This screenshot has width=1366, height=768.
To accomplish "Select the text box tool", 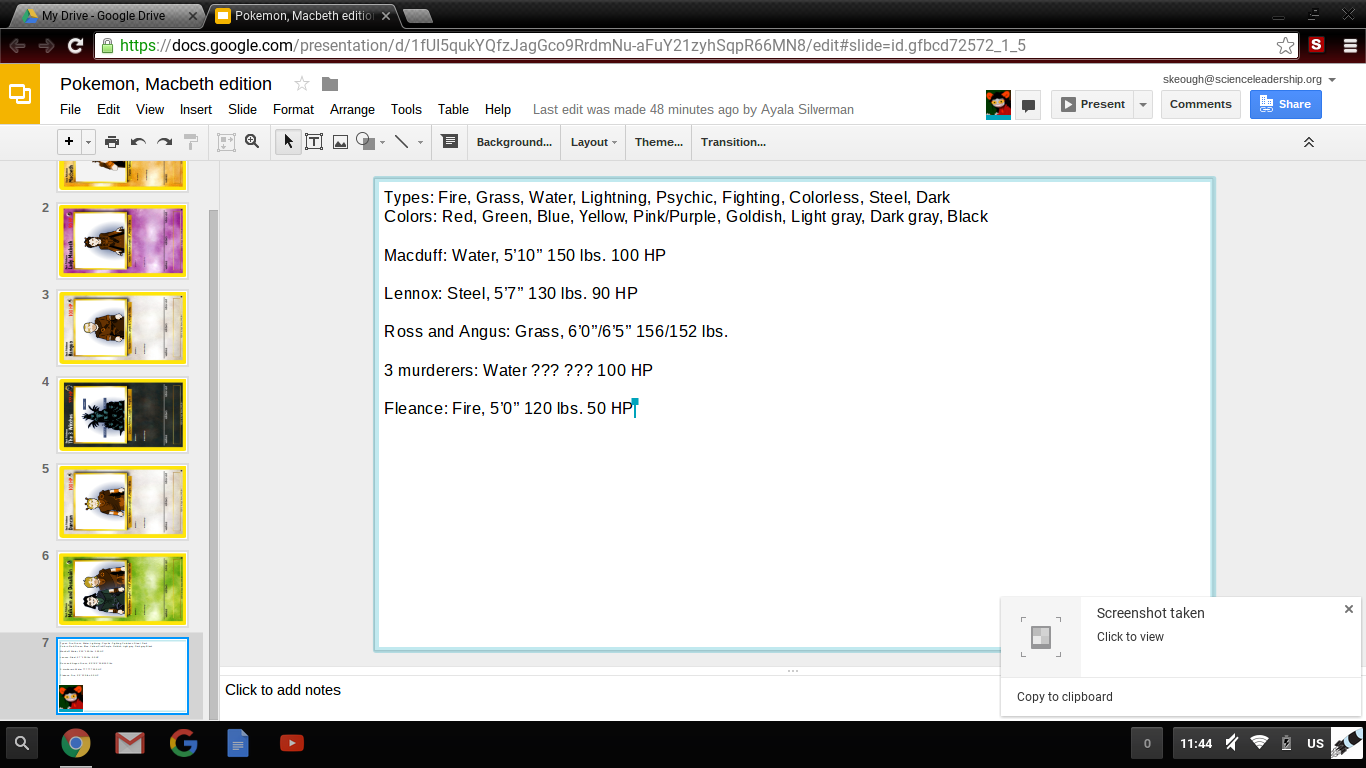I will point(314,142).
